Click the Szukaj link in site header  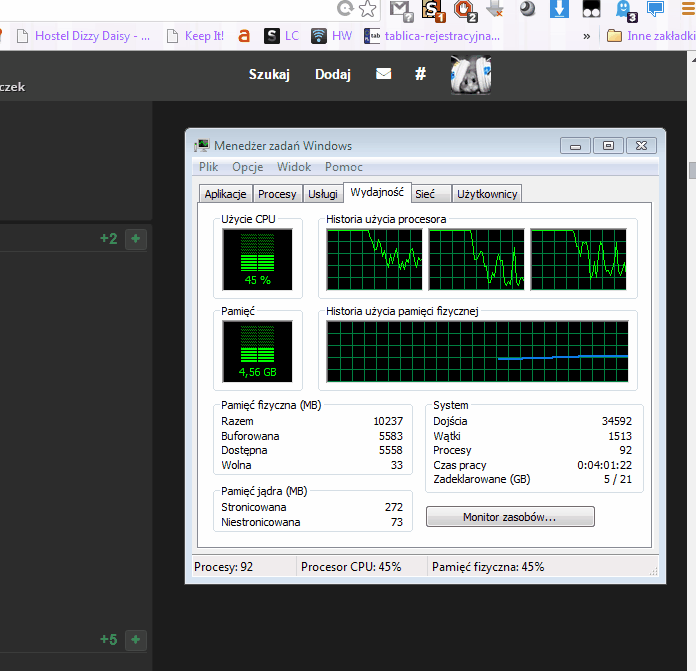pos(269,74)
